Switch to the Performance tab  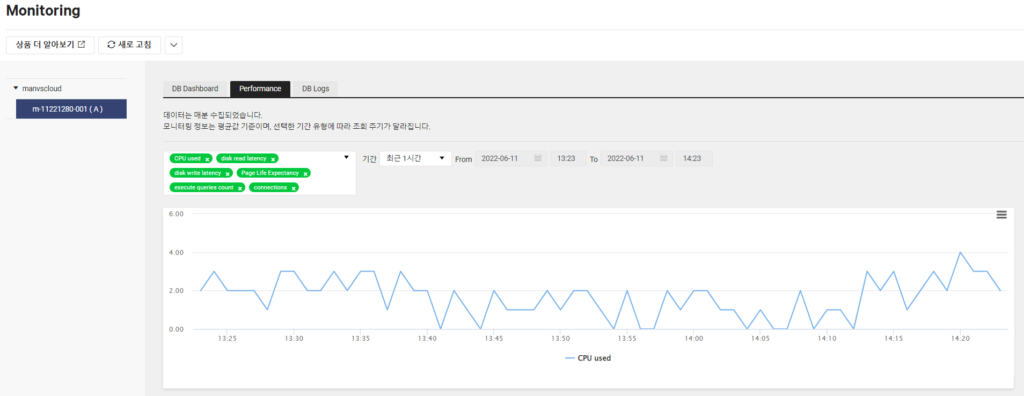point(260,89)
